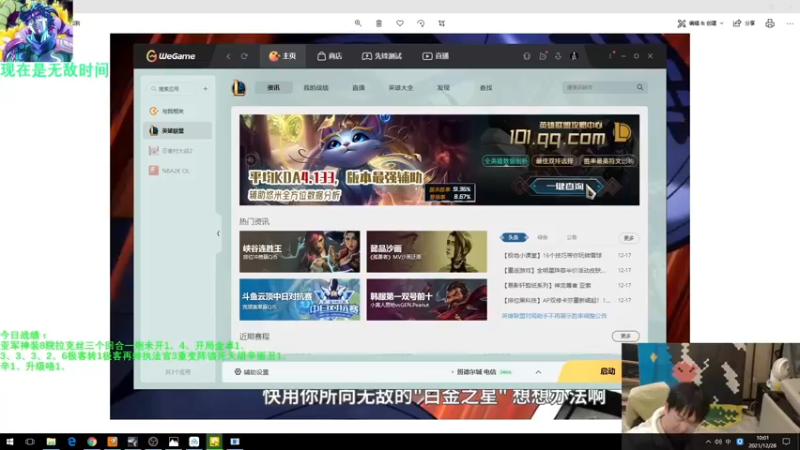Open the 斗鱼云顶中日对抗赛 card
The image size is (800, 450).
pos(299,299)
